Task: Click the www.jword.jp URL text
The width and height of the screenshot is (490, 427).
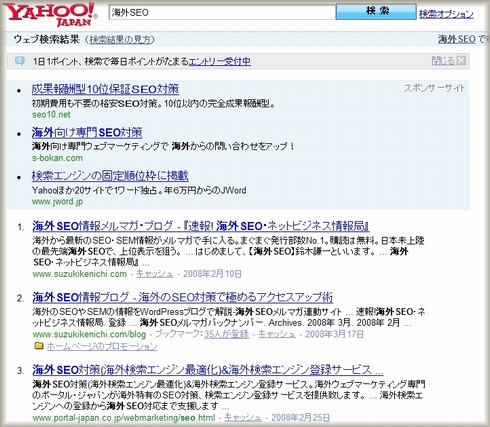Action: pyautogui.click(x=57, y=201)
